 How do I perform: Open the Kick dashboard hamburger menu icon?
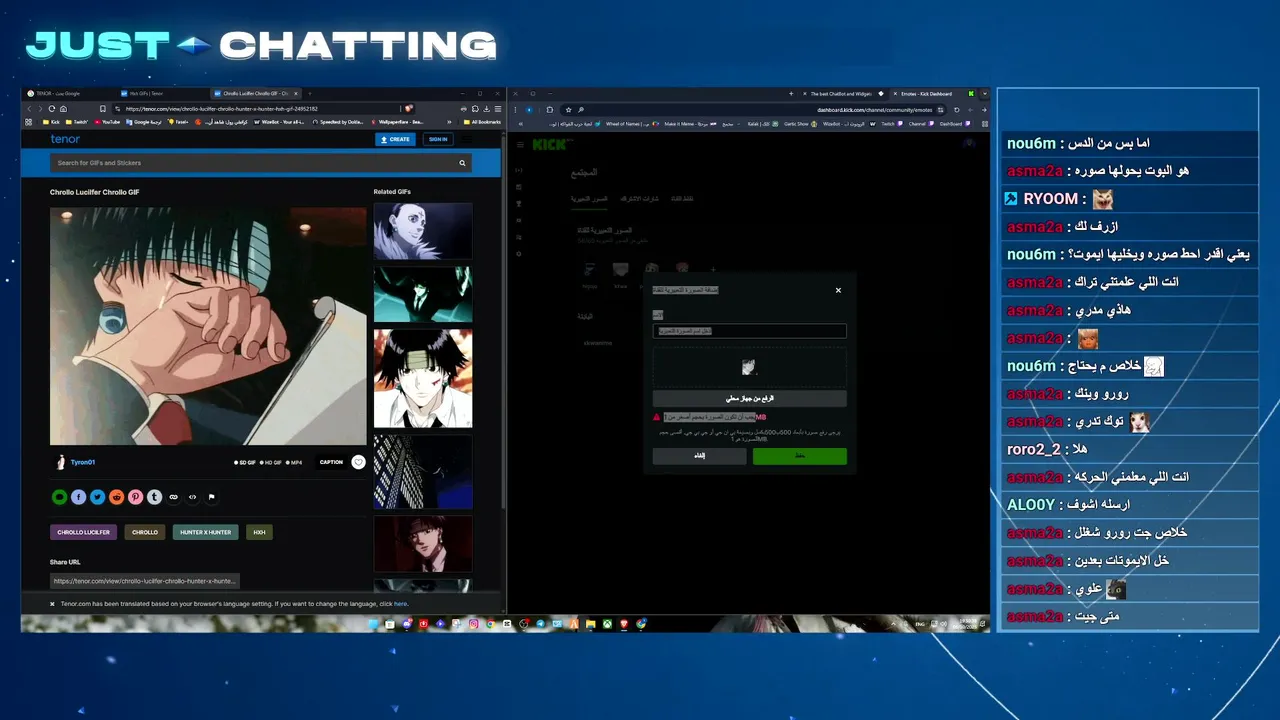point(520,145)
